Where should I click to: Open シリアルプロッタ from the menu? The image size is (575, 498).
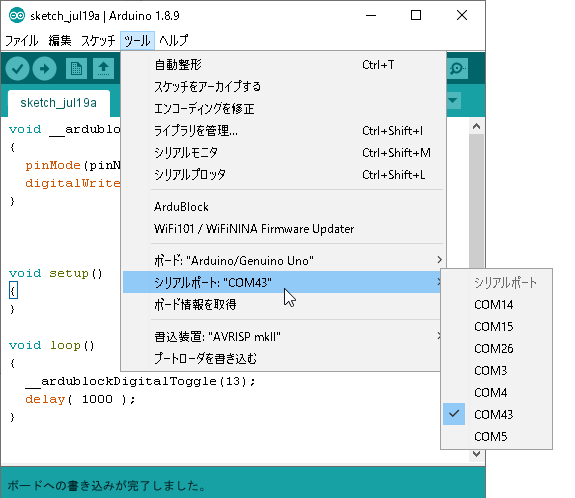(283, 175)
